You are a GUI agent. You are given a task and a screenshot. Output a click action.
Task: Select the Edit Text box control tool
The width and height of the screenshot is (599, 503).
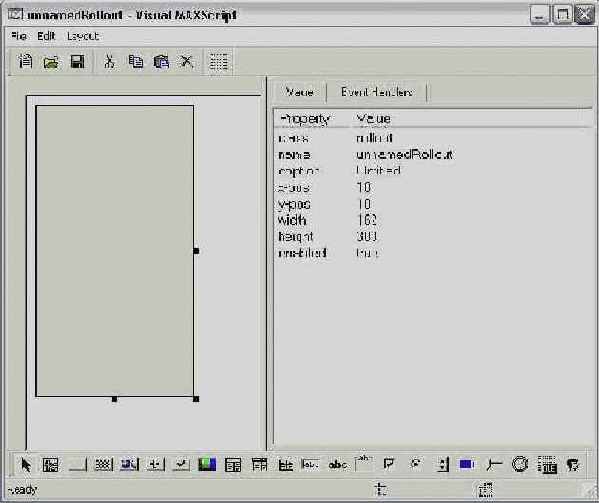[x=310, y=464]
